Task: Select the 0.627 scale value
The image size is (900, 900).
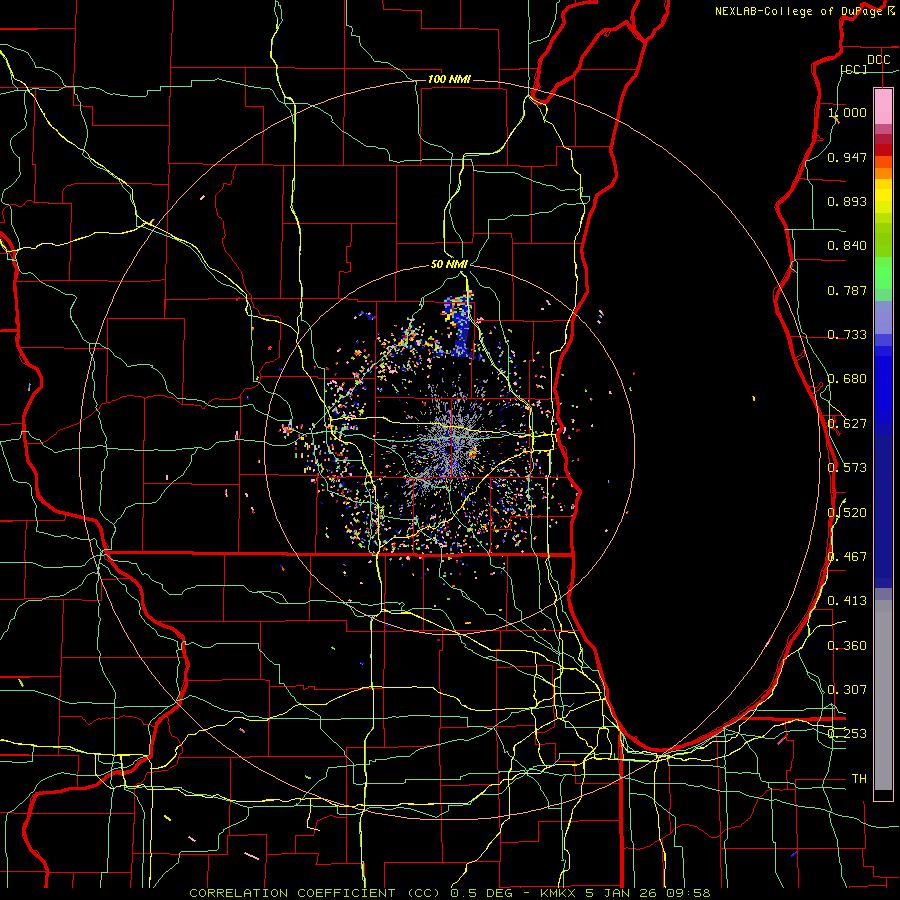Action: pyautogui.click(x=847, y=424)
